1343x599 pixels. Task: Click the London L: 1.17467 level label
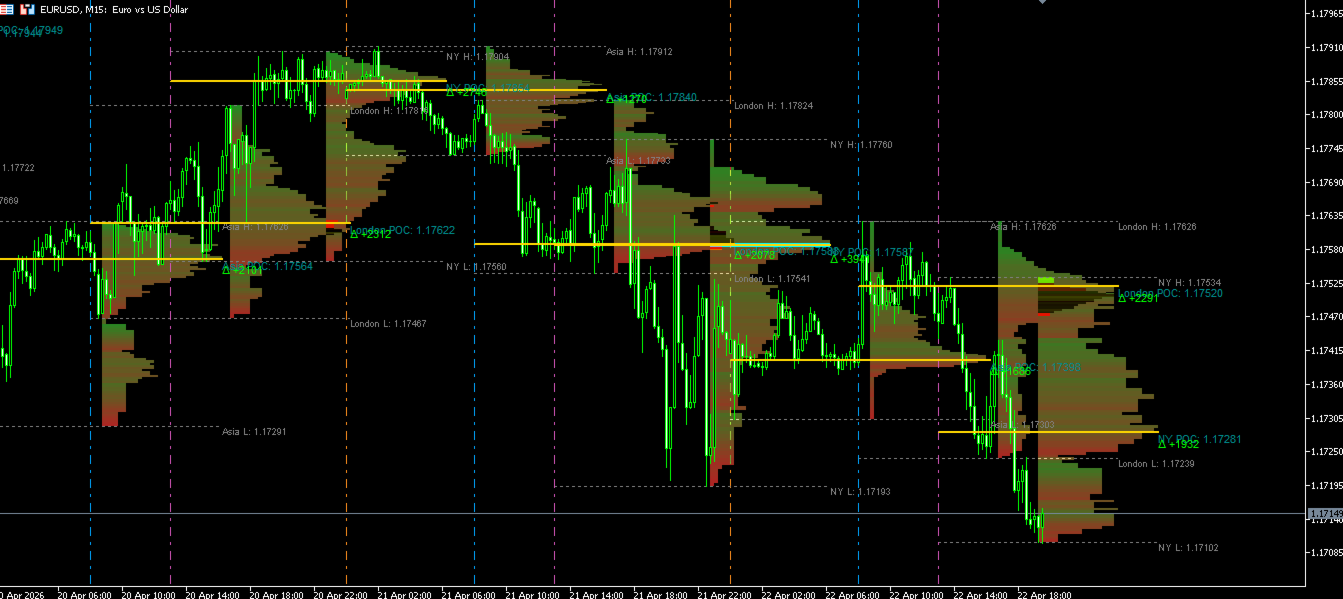[x=388, y=324]
